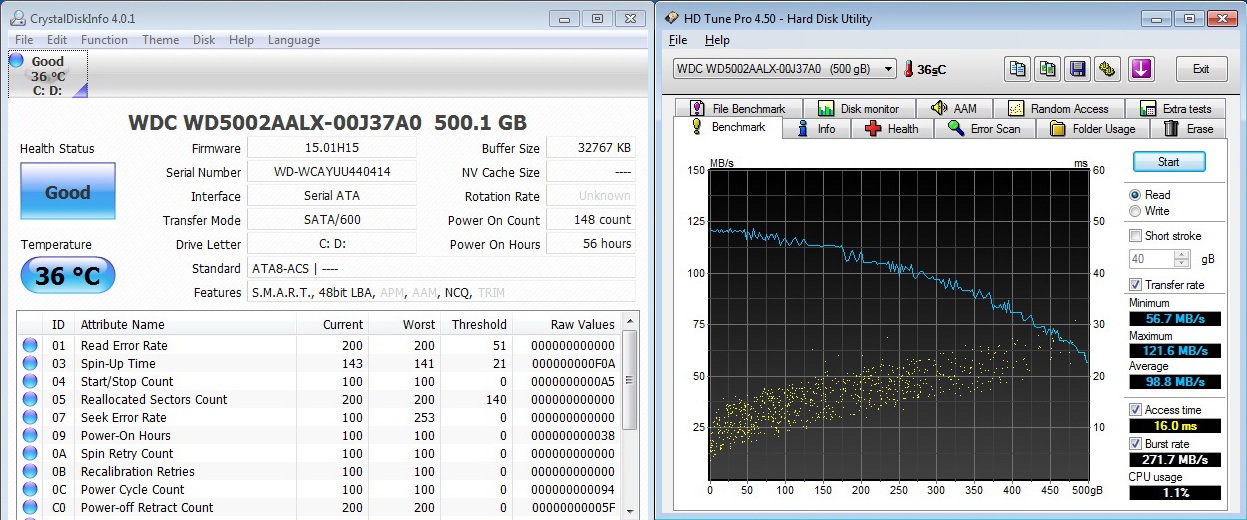Click the short stroke gB spinner arrows
This screenshot has width=1247, height=520.
point(1183,258)
